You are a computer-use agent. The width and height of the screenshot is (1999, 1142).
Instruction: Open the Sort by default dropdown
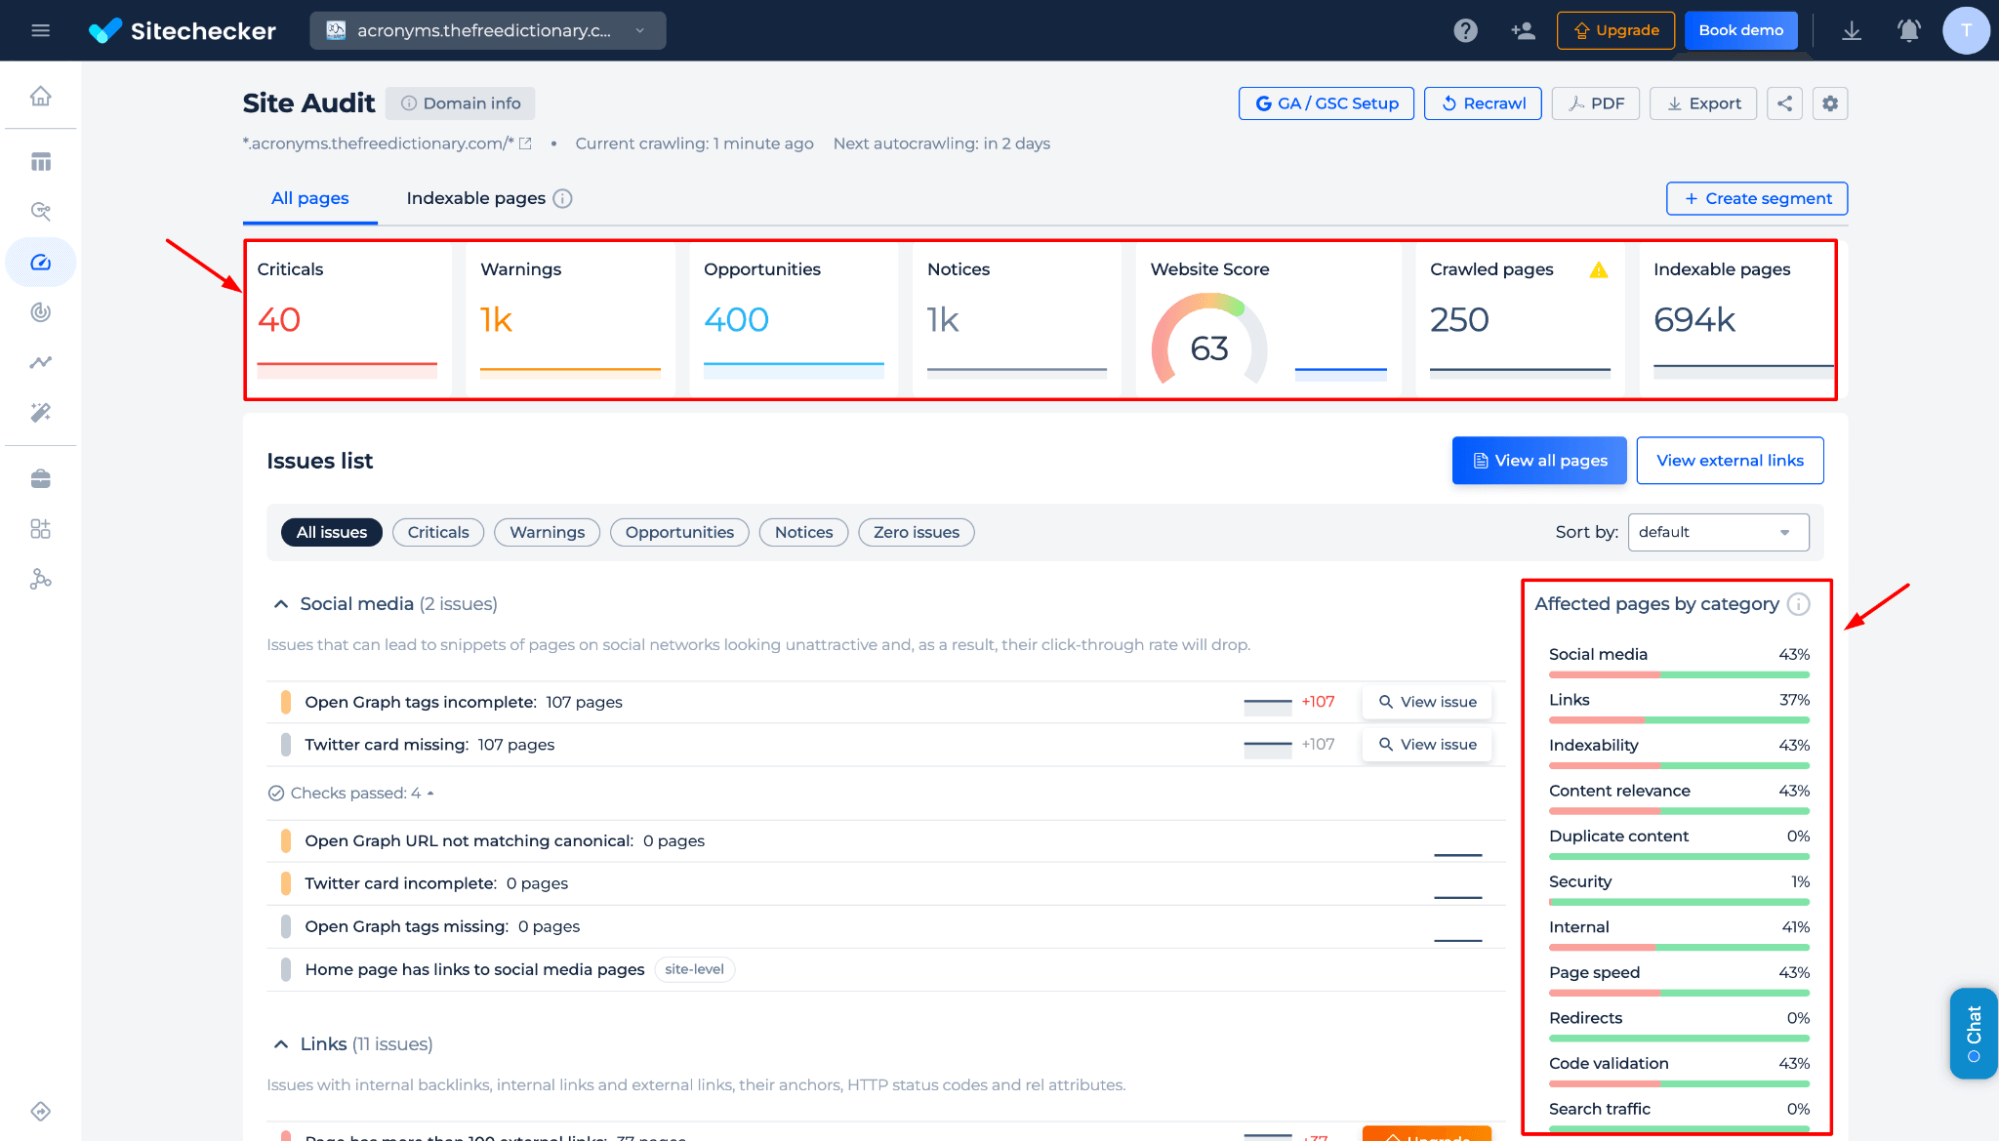pyautogui.click(x=1719, y=533)
